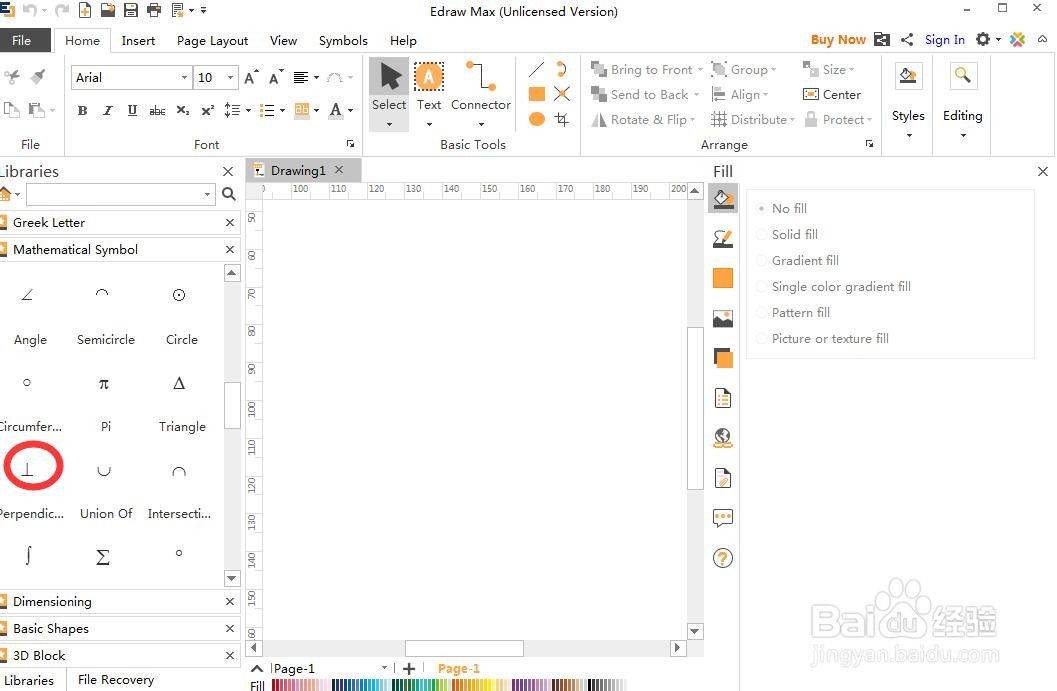The width and height of the screenshot is (1057, 691).
Task: Open the shadow pane icon in sidebar
Action: [723, 358]
